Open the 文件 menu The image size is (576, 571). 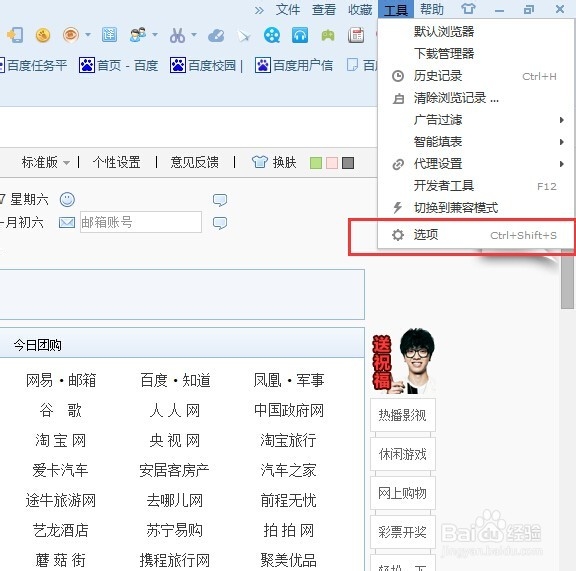(288, 10)
